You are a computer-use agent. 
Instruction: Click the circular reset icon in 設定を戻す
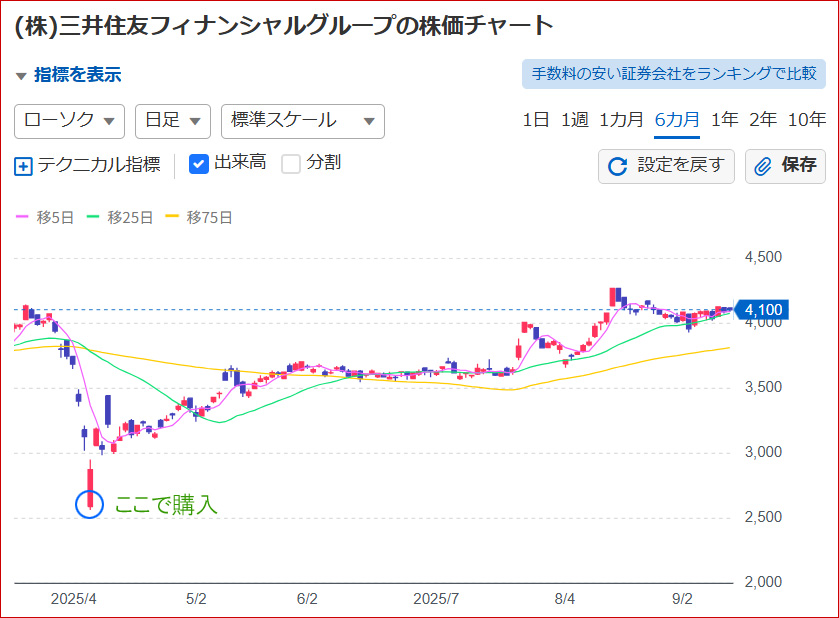(x=616, y=166)
